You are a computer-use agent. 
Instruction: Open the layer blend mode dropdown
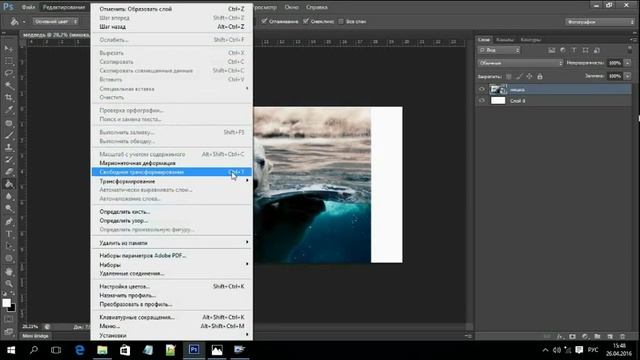coord(520,63)
